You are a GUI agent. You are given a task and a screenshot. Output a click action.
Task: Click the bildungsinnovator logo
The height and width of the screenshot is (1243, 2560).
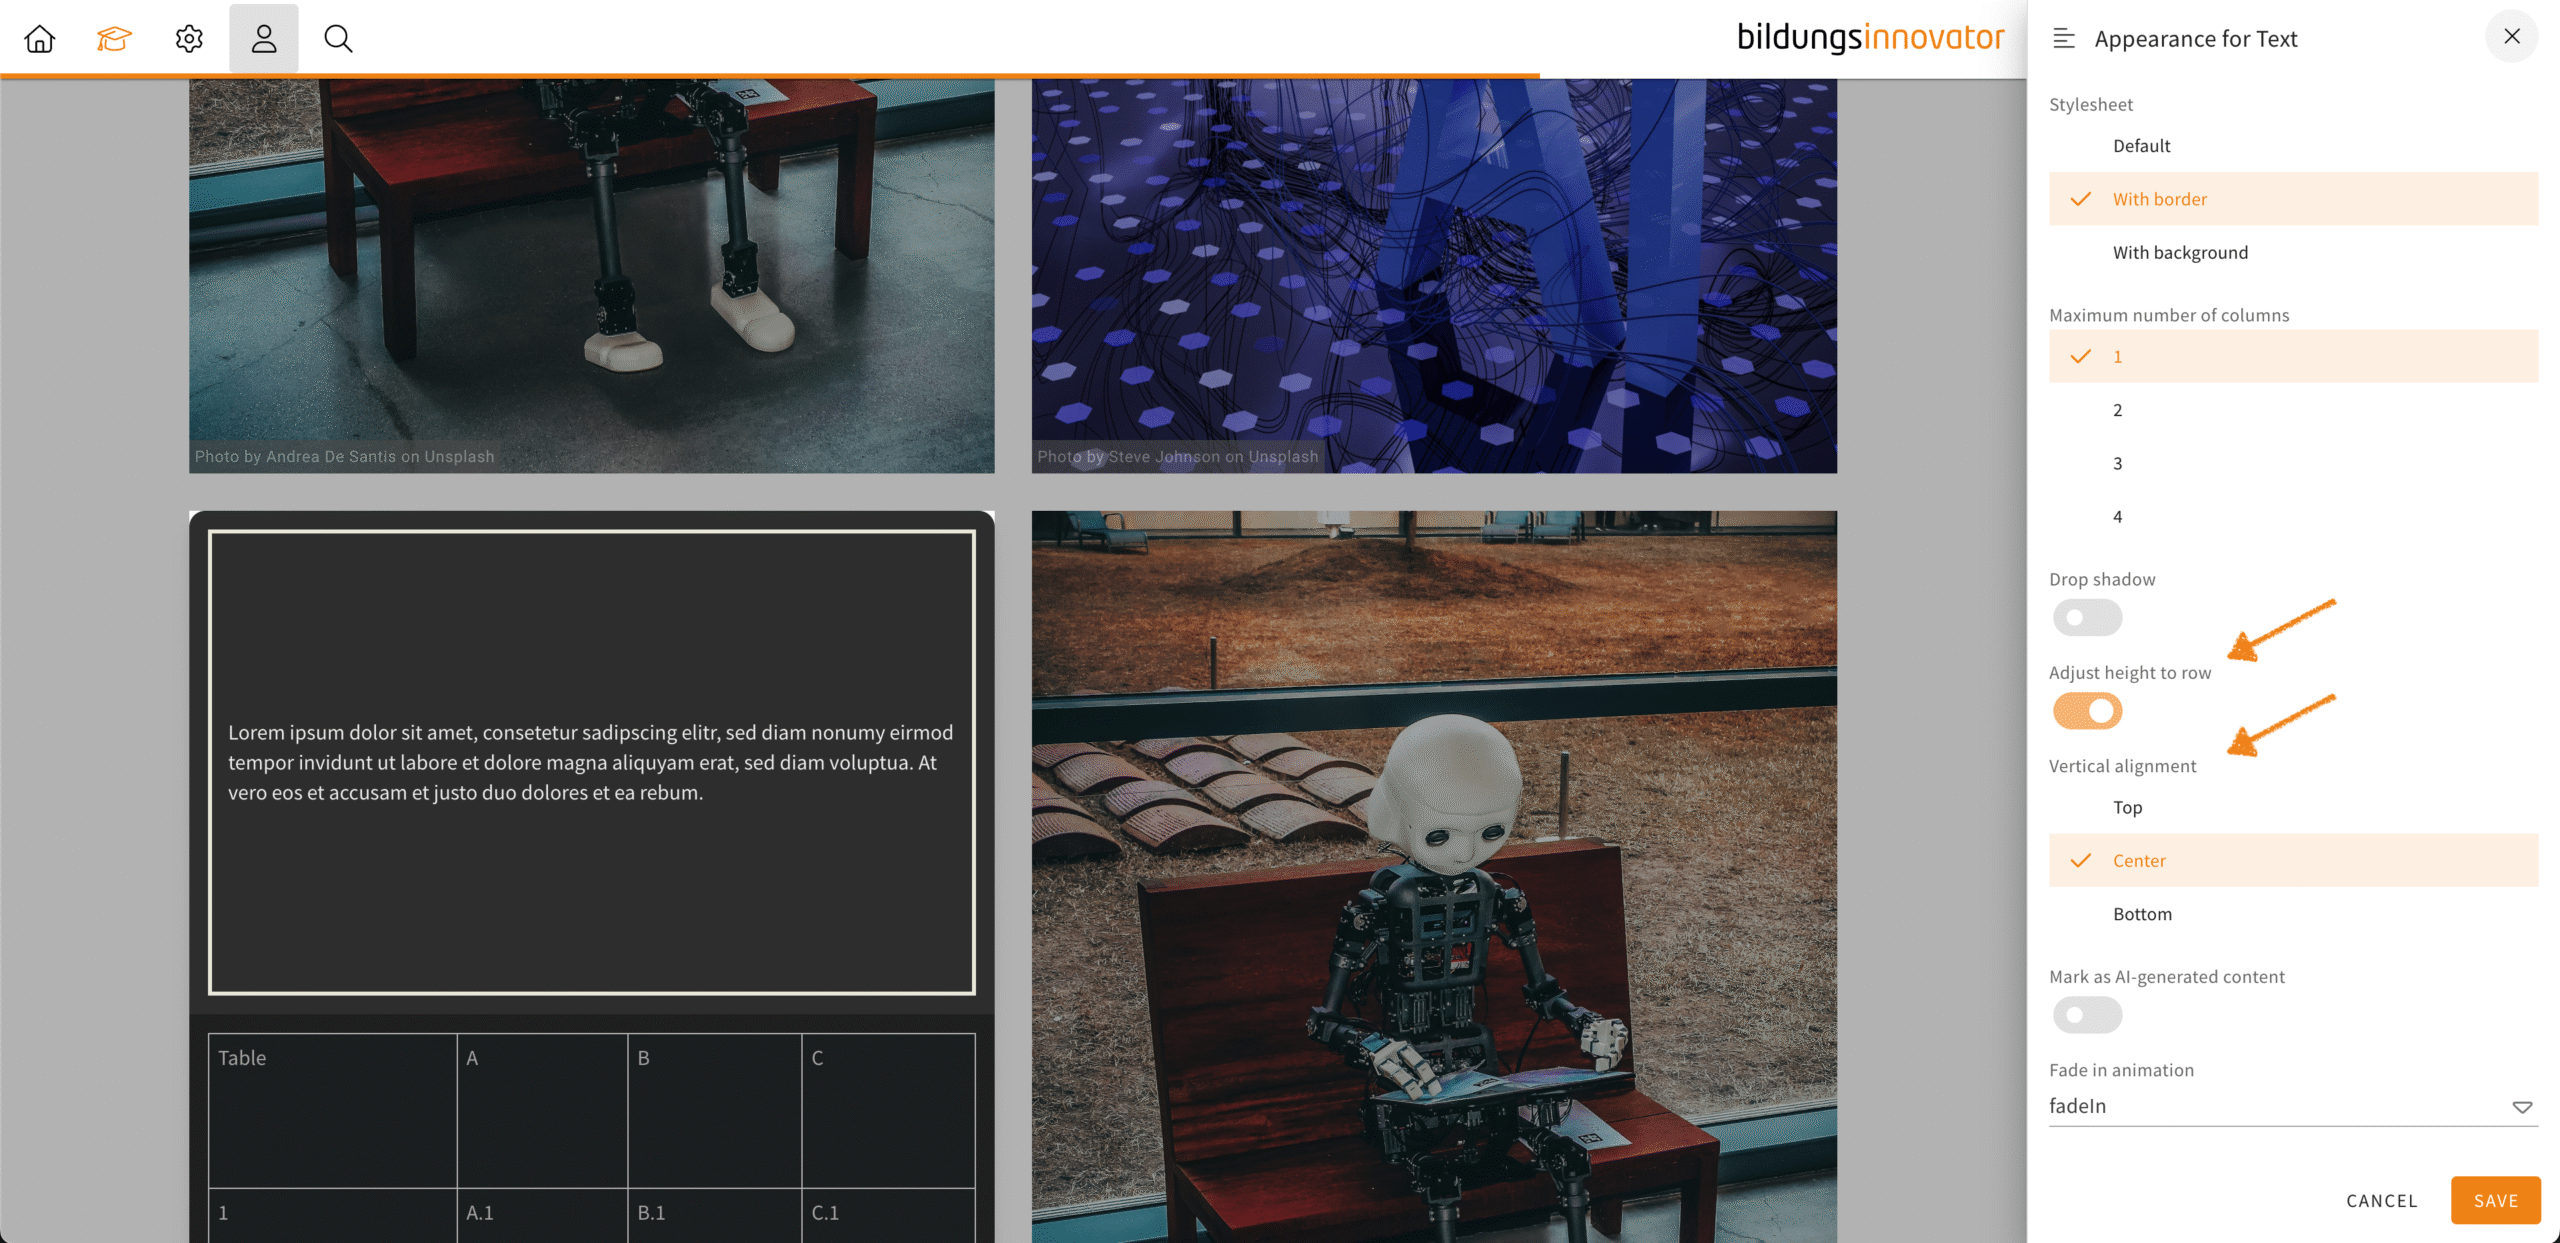click(x=1870, y=38)
